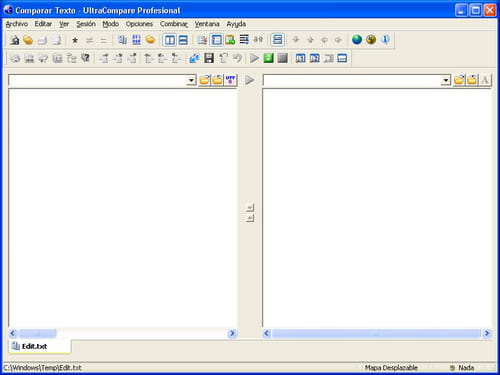
Task: Click the gray undo arrow icon
Action: (237, 58)
